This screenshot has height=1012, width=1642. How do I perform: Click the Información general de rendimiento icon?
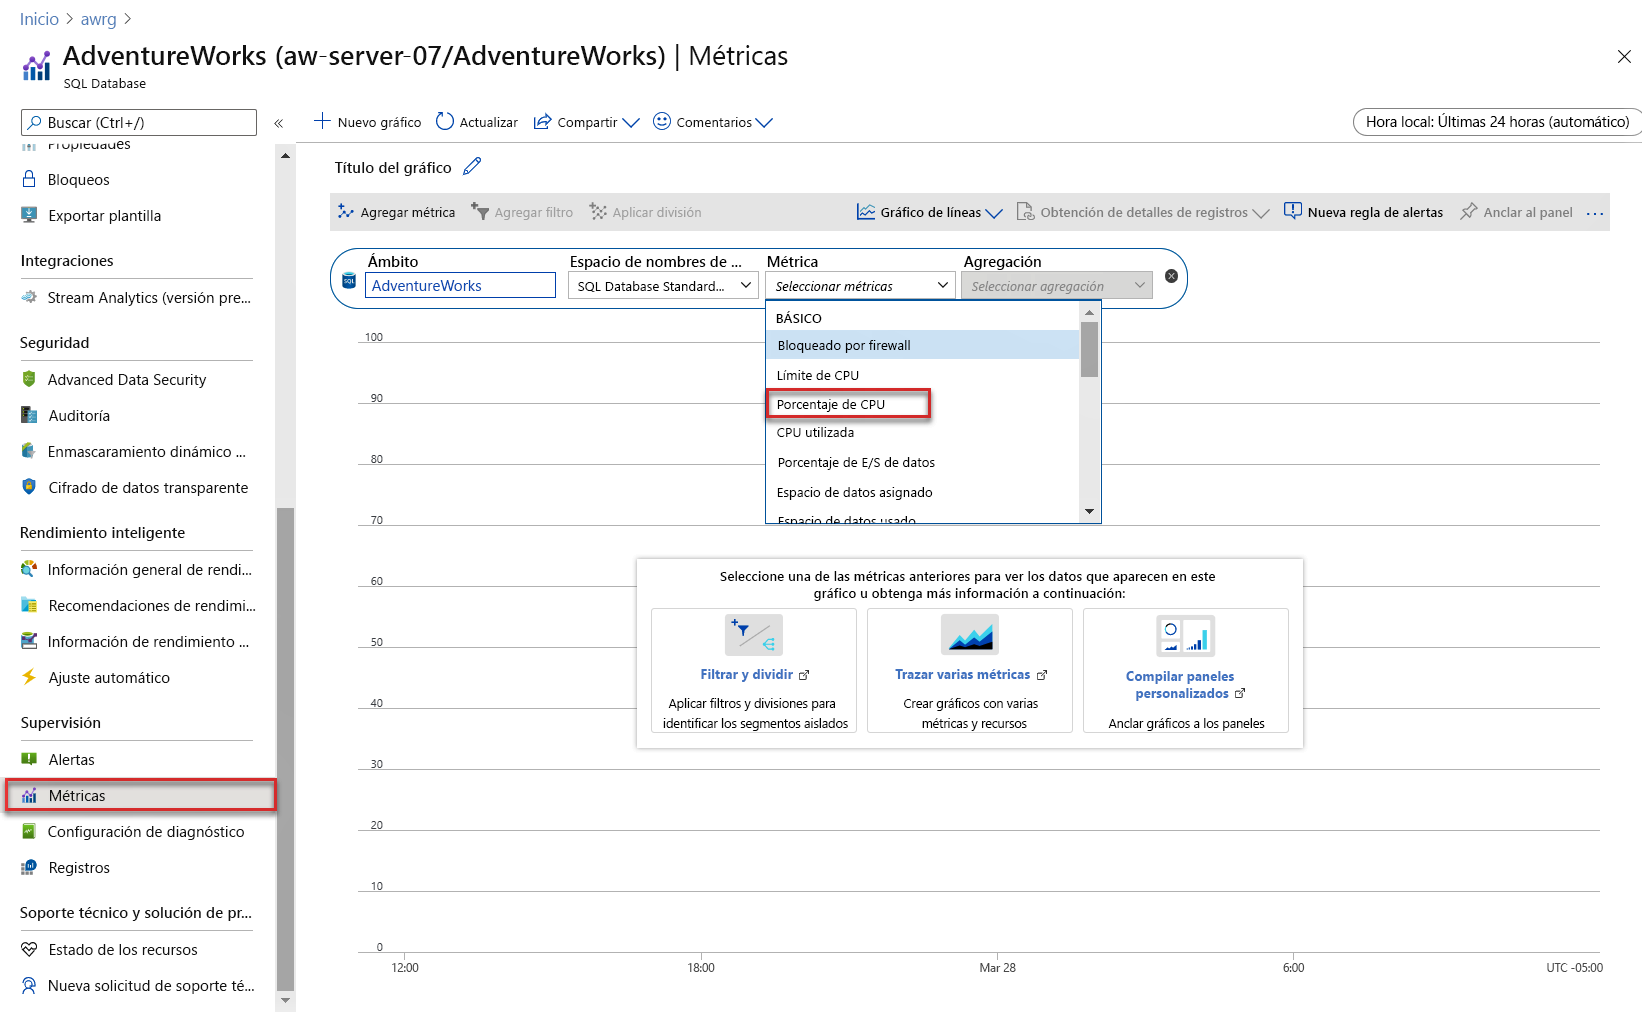[x=29, y=569]
